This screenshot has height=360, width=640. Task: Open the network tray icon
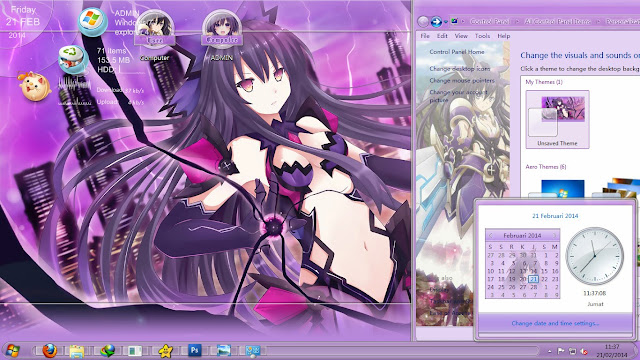tap(572, 351)
